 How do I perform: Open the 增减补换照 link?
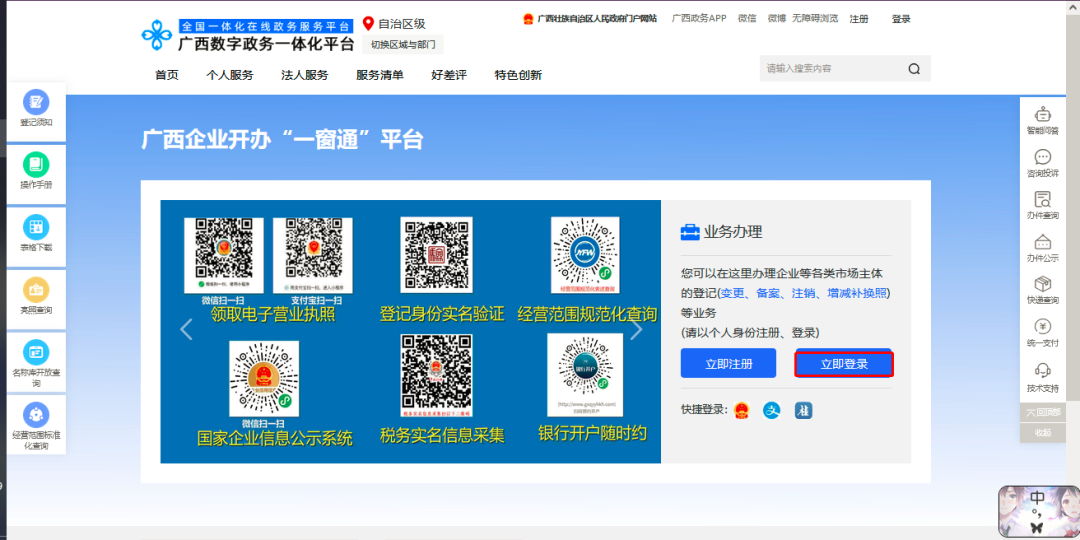coord(857,293)
